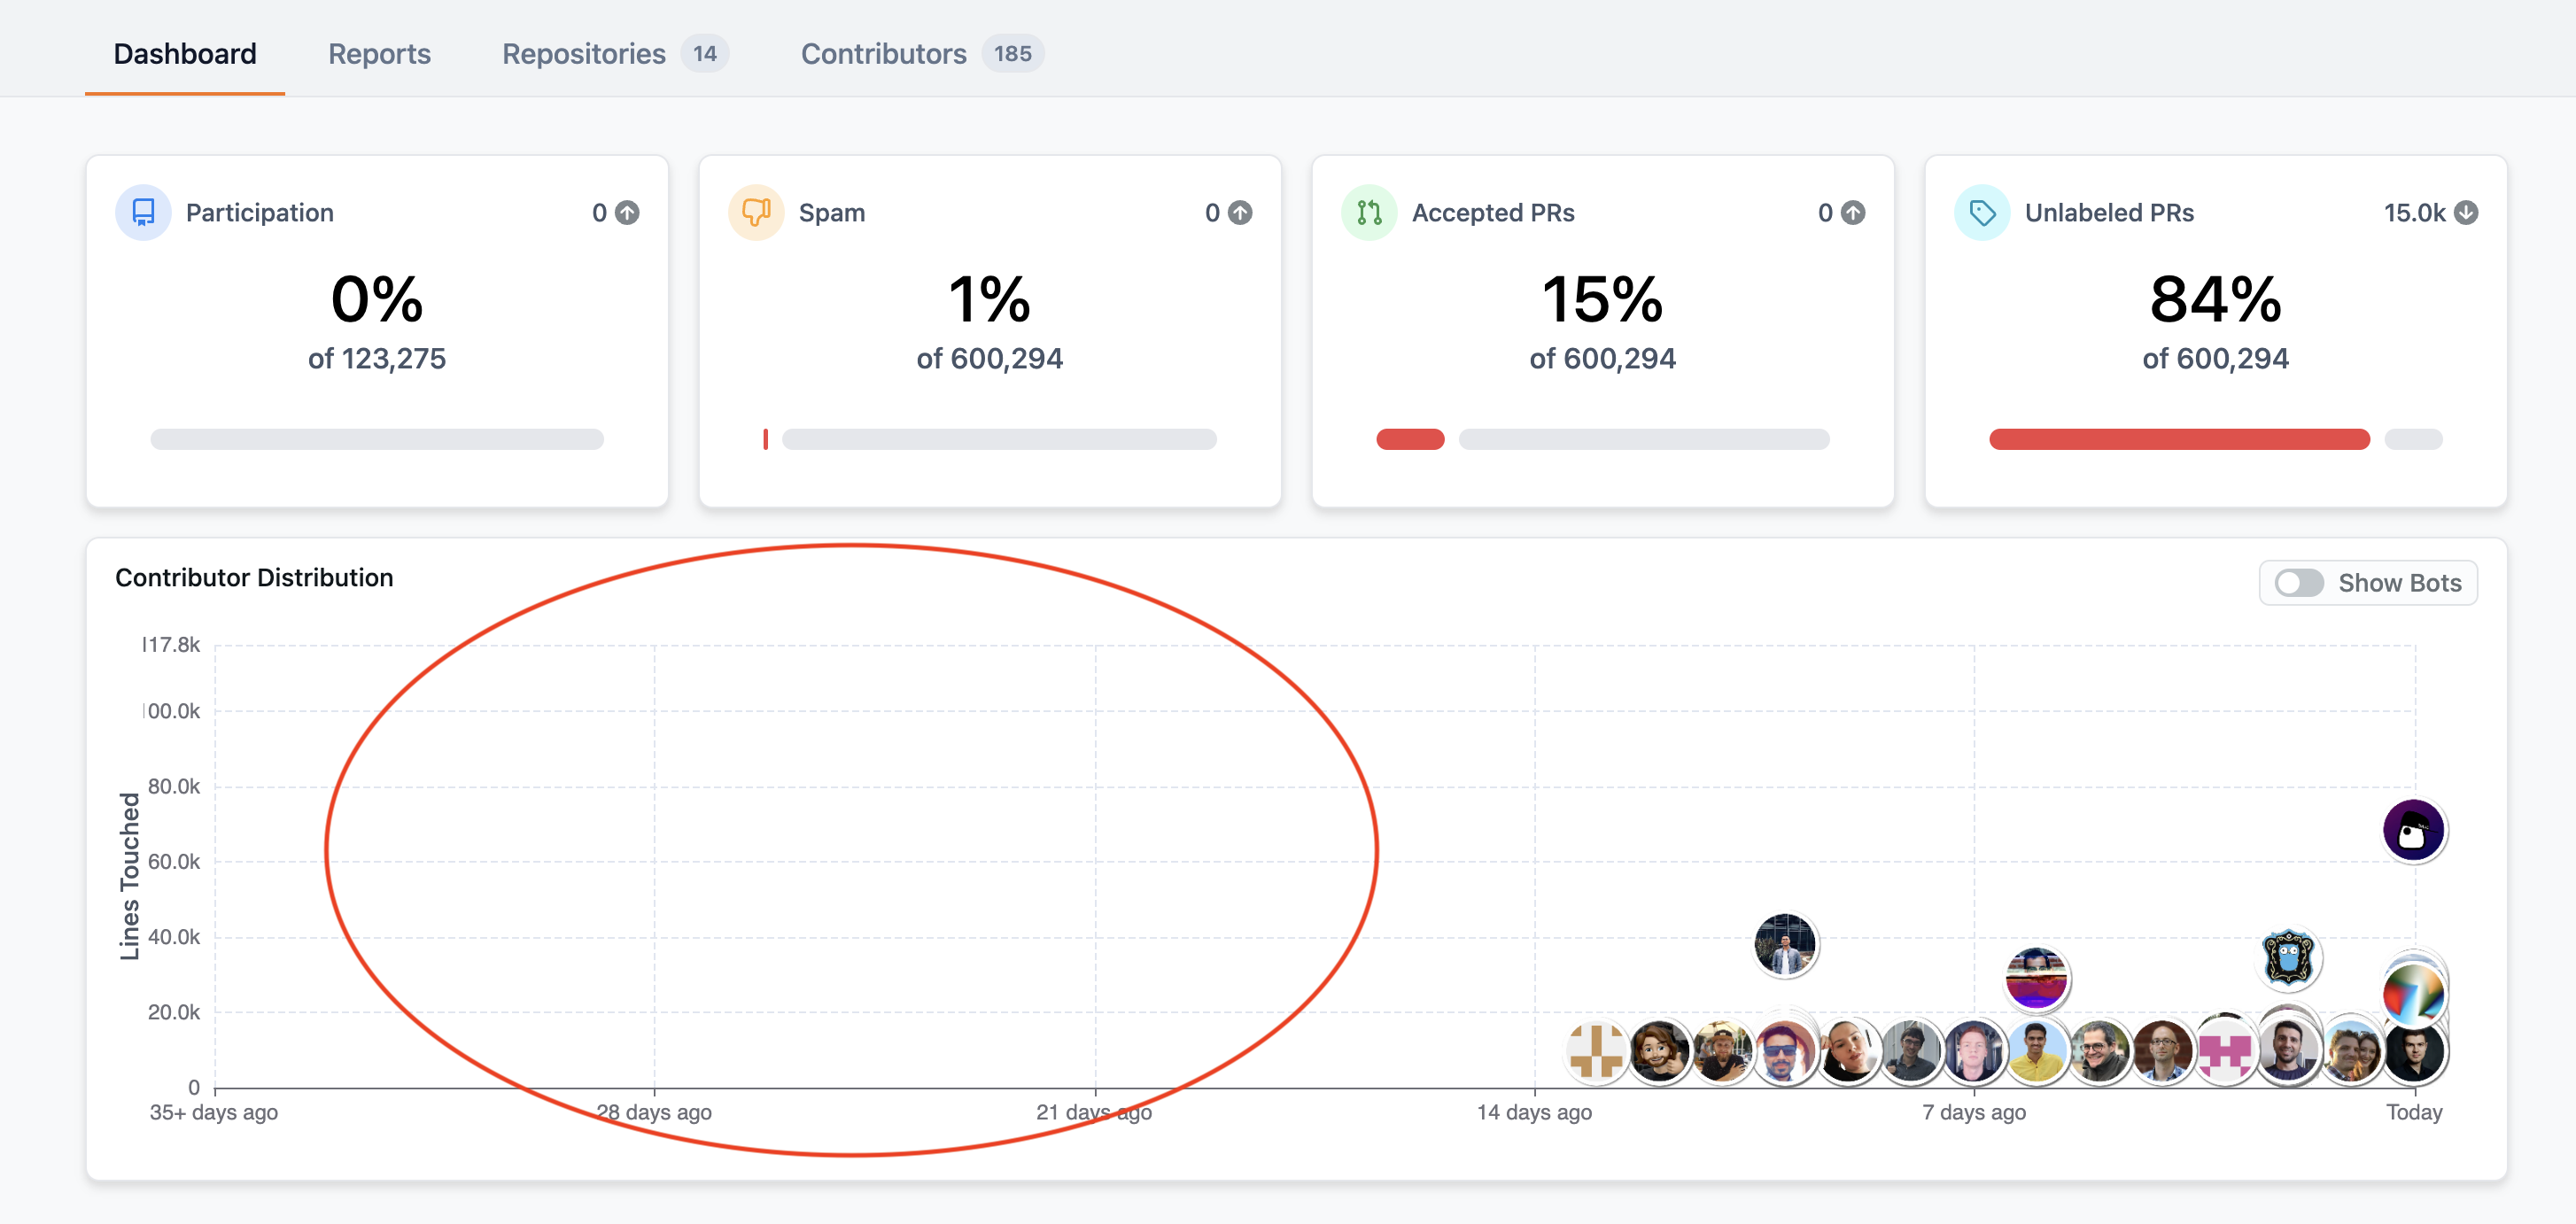Image resolution: width=2576 pixels, height=1224 pixels.
Task: Click the Accepted PRs red progress segment
Action: [x=1410, y=439]
